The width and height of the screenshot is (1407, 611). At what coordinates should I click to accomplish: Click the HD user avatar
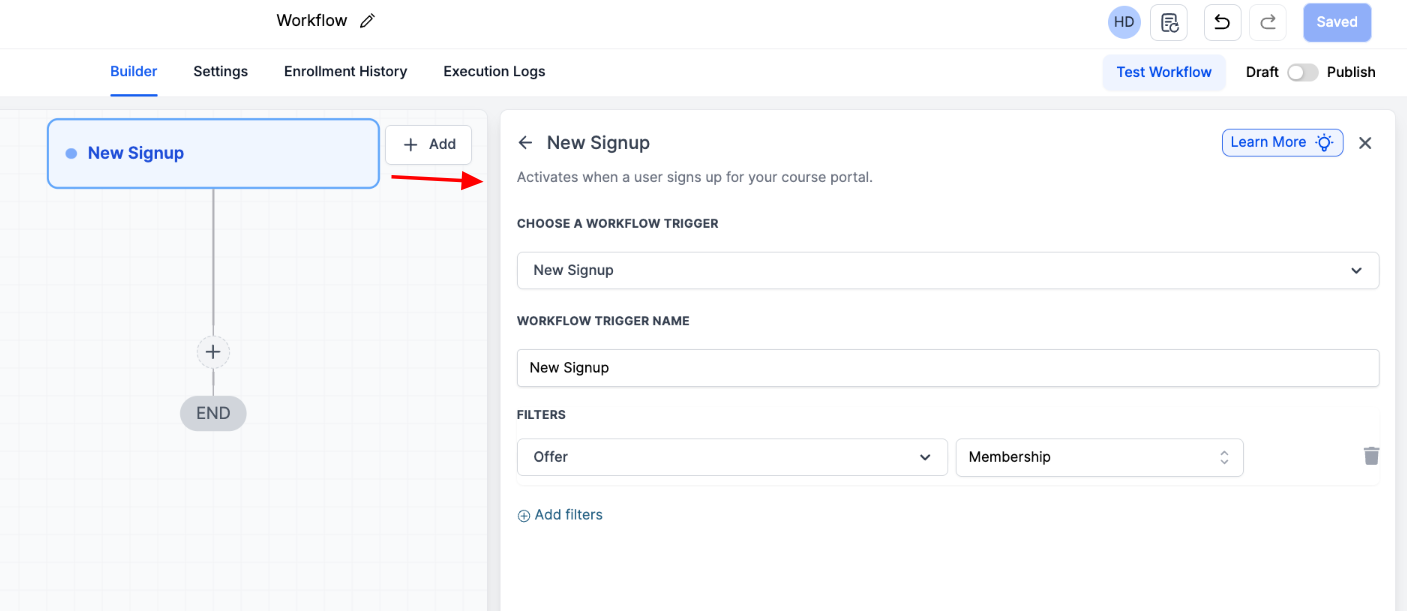[1124, 22]
